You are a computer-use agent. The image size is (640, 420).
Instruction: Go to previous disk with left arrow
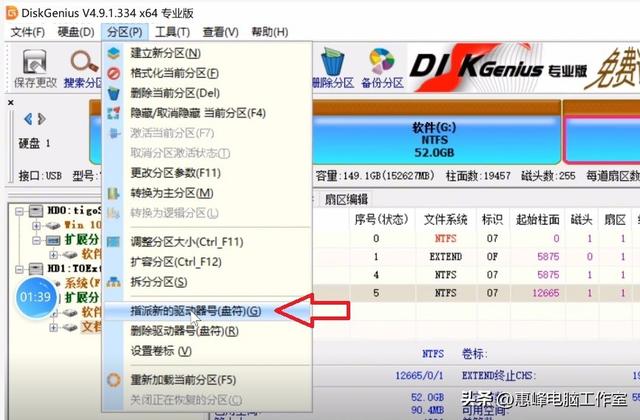click(28, 119)
